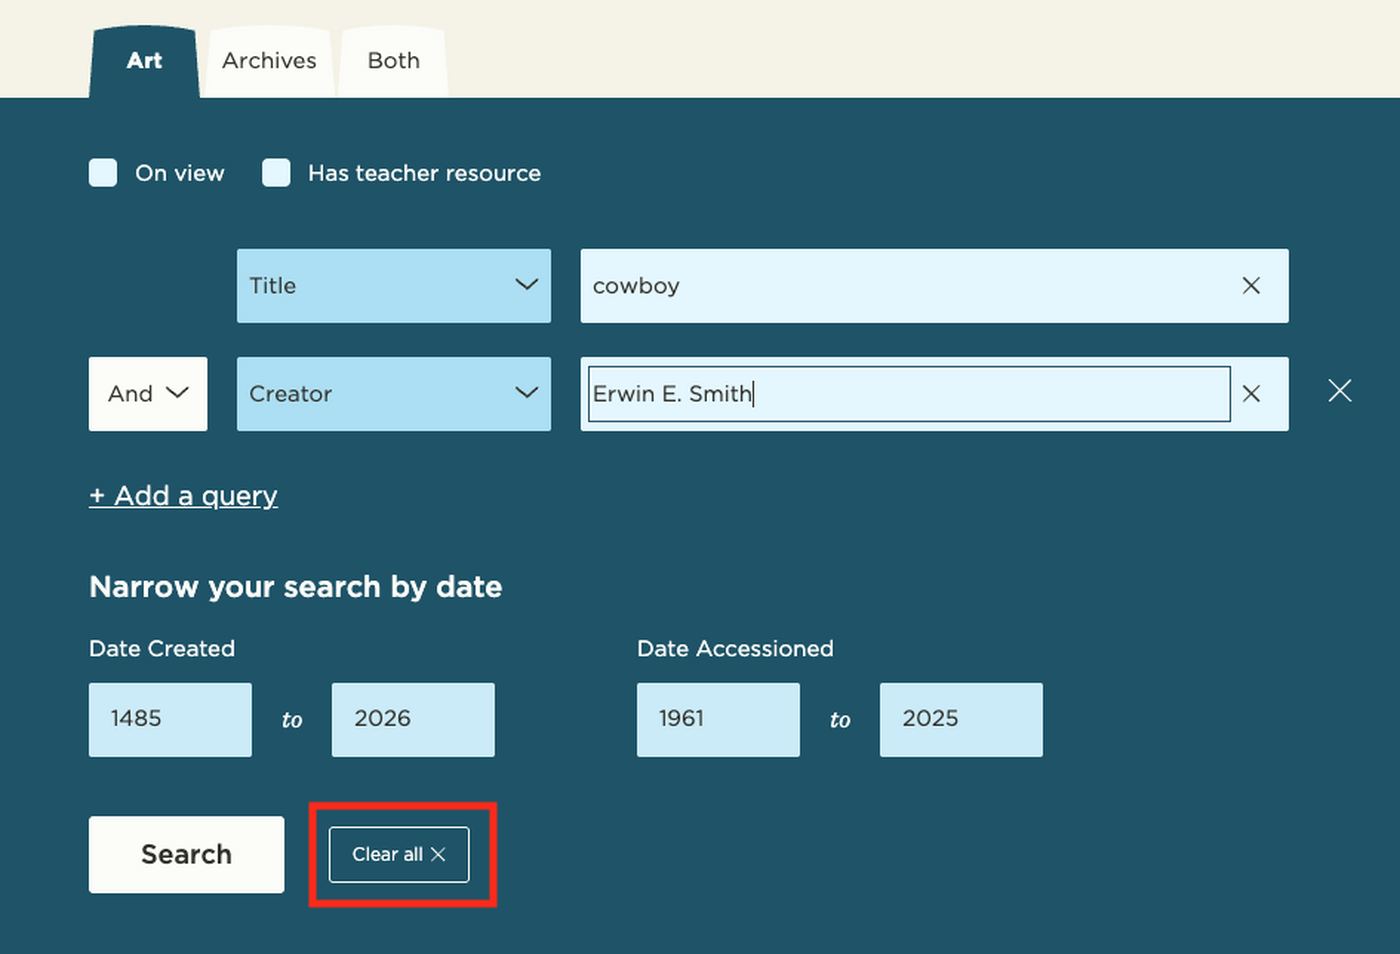Click the X inside the Clear all button
This screenshot has width=1400, height=954.
(x=438, y=854)
